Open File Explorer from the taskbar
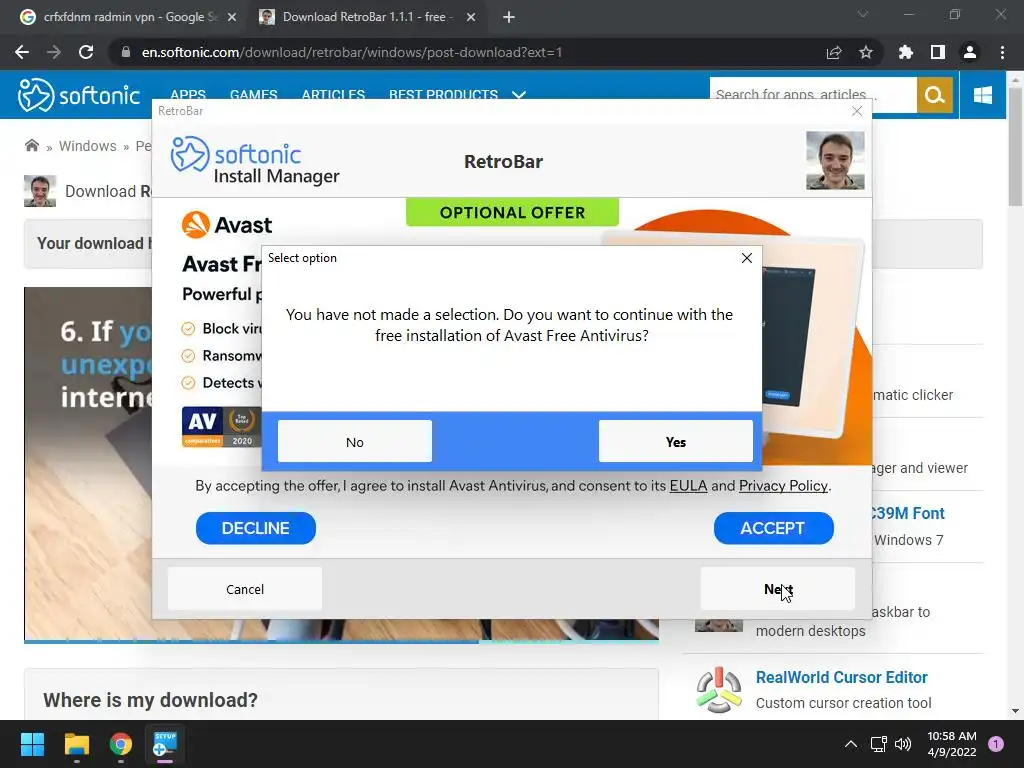Image resolution: width=1024 pixels, height=768 pixels. coord(76,744)
